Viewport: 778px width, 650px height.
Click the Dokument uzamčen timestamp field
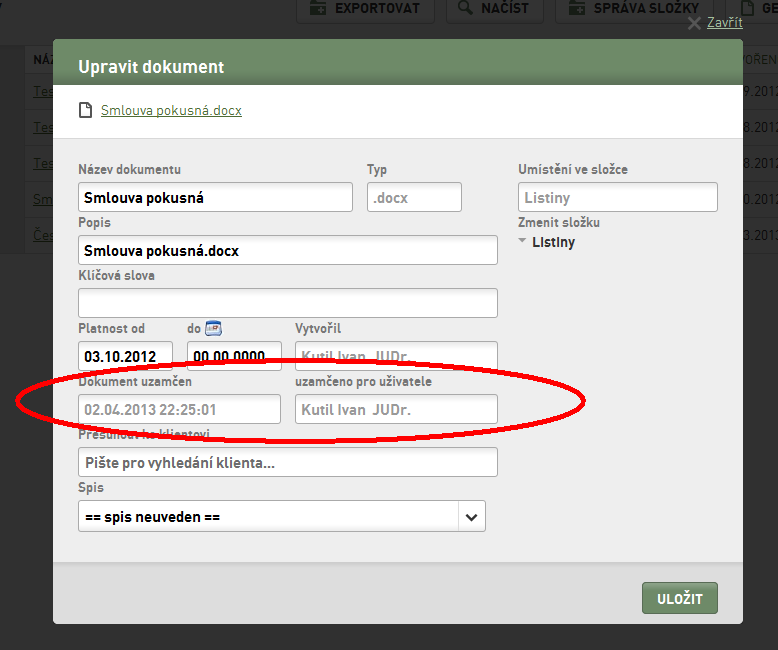tap(180, 409)
